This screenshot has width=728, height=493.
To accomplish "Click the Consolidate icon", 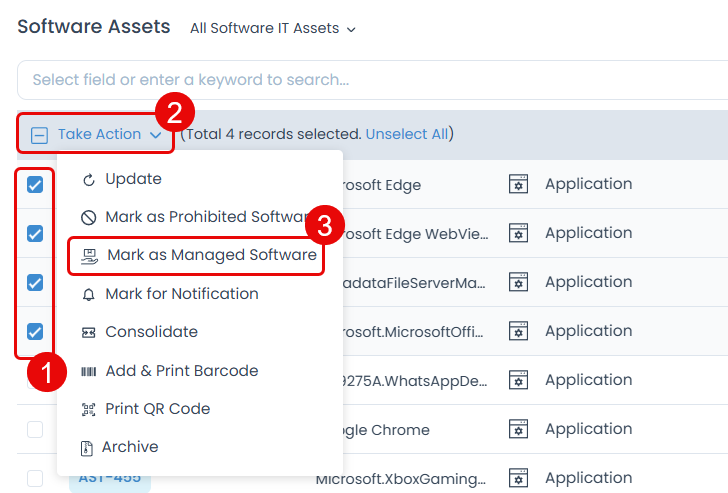I will pos(89,332).
